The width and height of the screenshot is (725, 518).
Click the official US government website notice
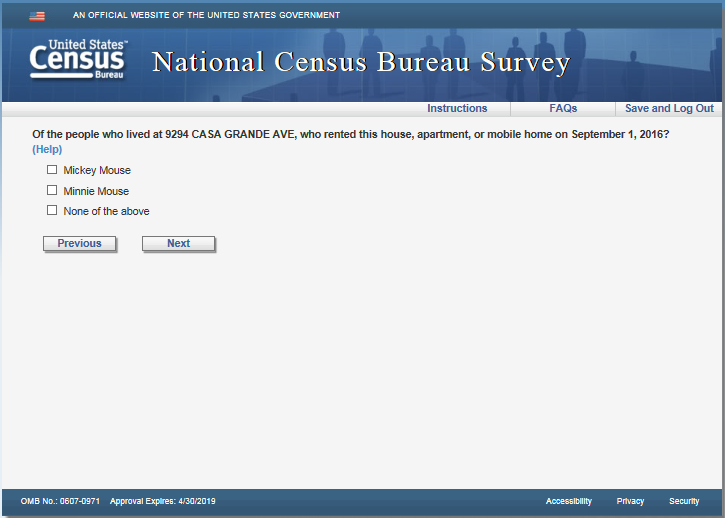pos(206,16)
